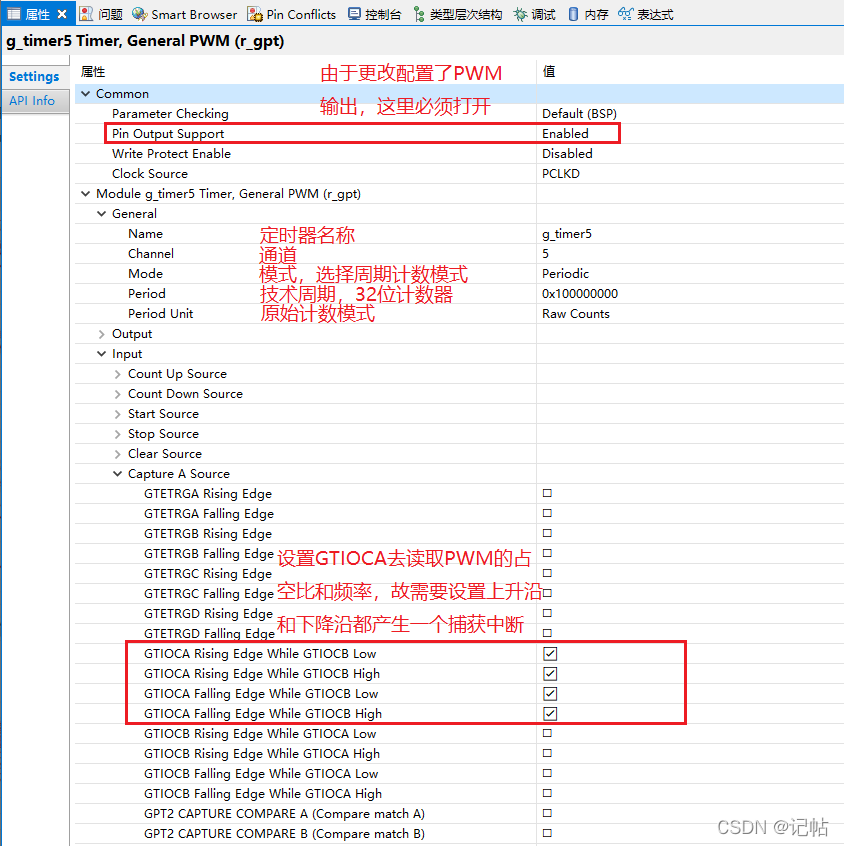Click the Period value 0x100000000
The height and width of the screenshot is (846, 844).
(x=580, y=294)
